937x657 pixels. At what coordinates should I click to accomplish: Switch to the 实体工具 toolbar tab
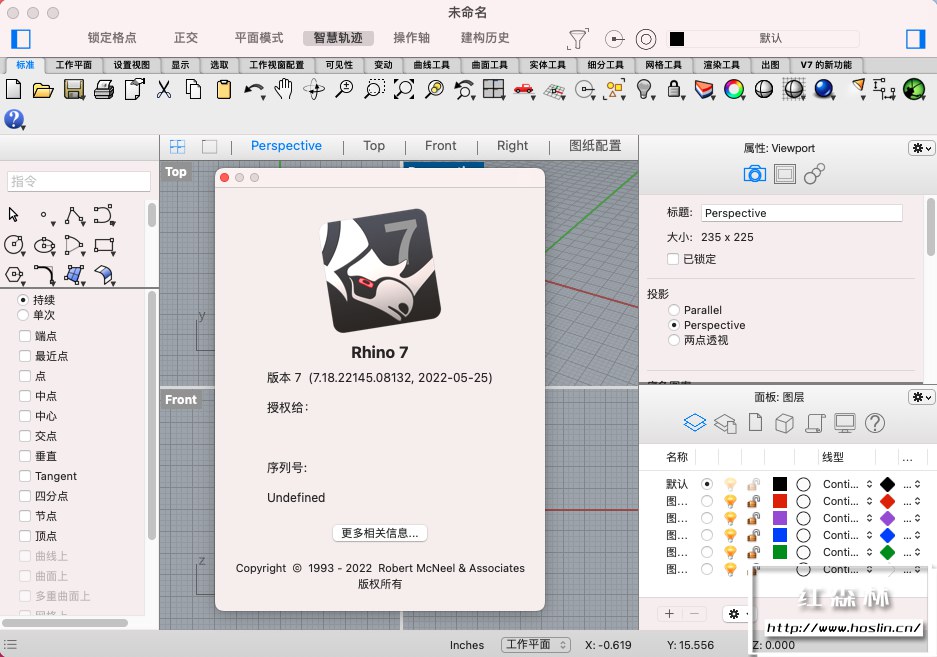pyautogui.click(x=547, y=65)
